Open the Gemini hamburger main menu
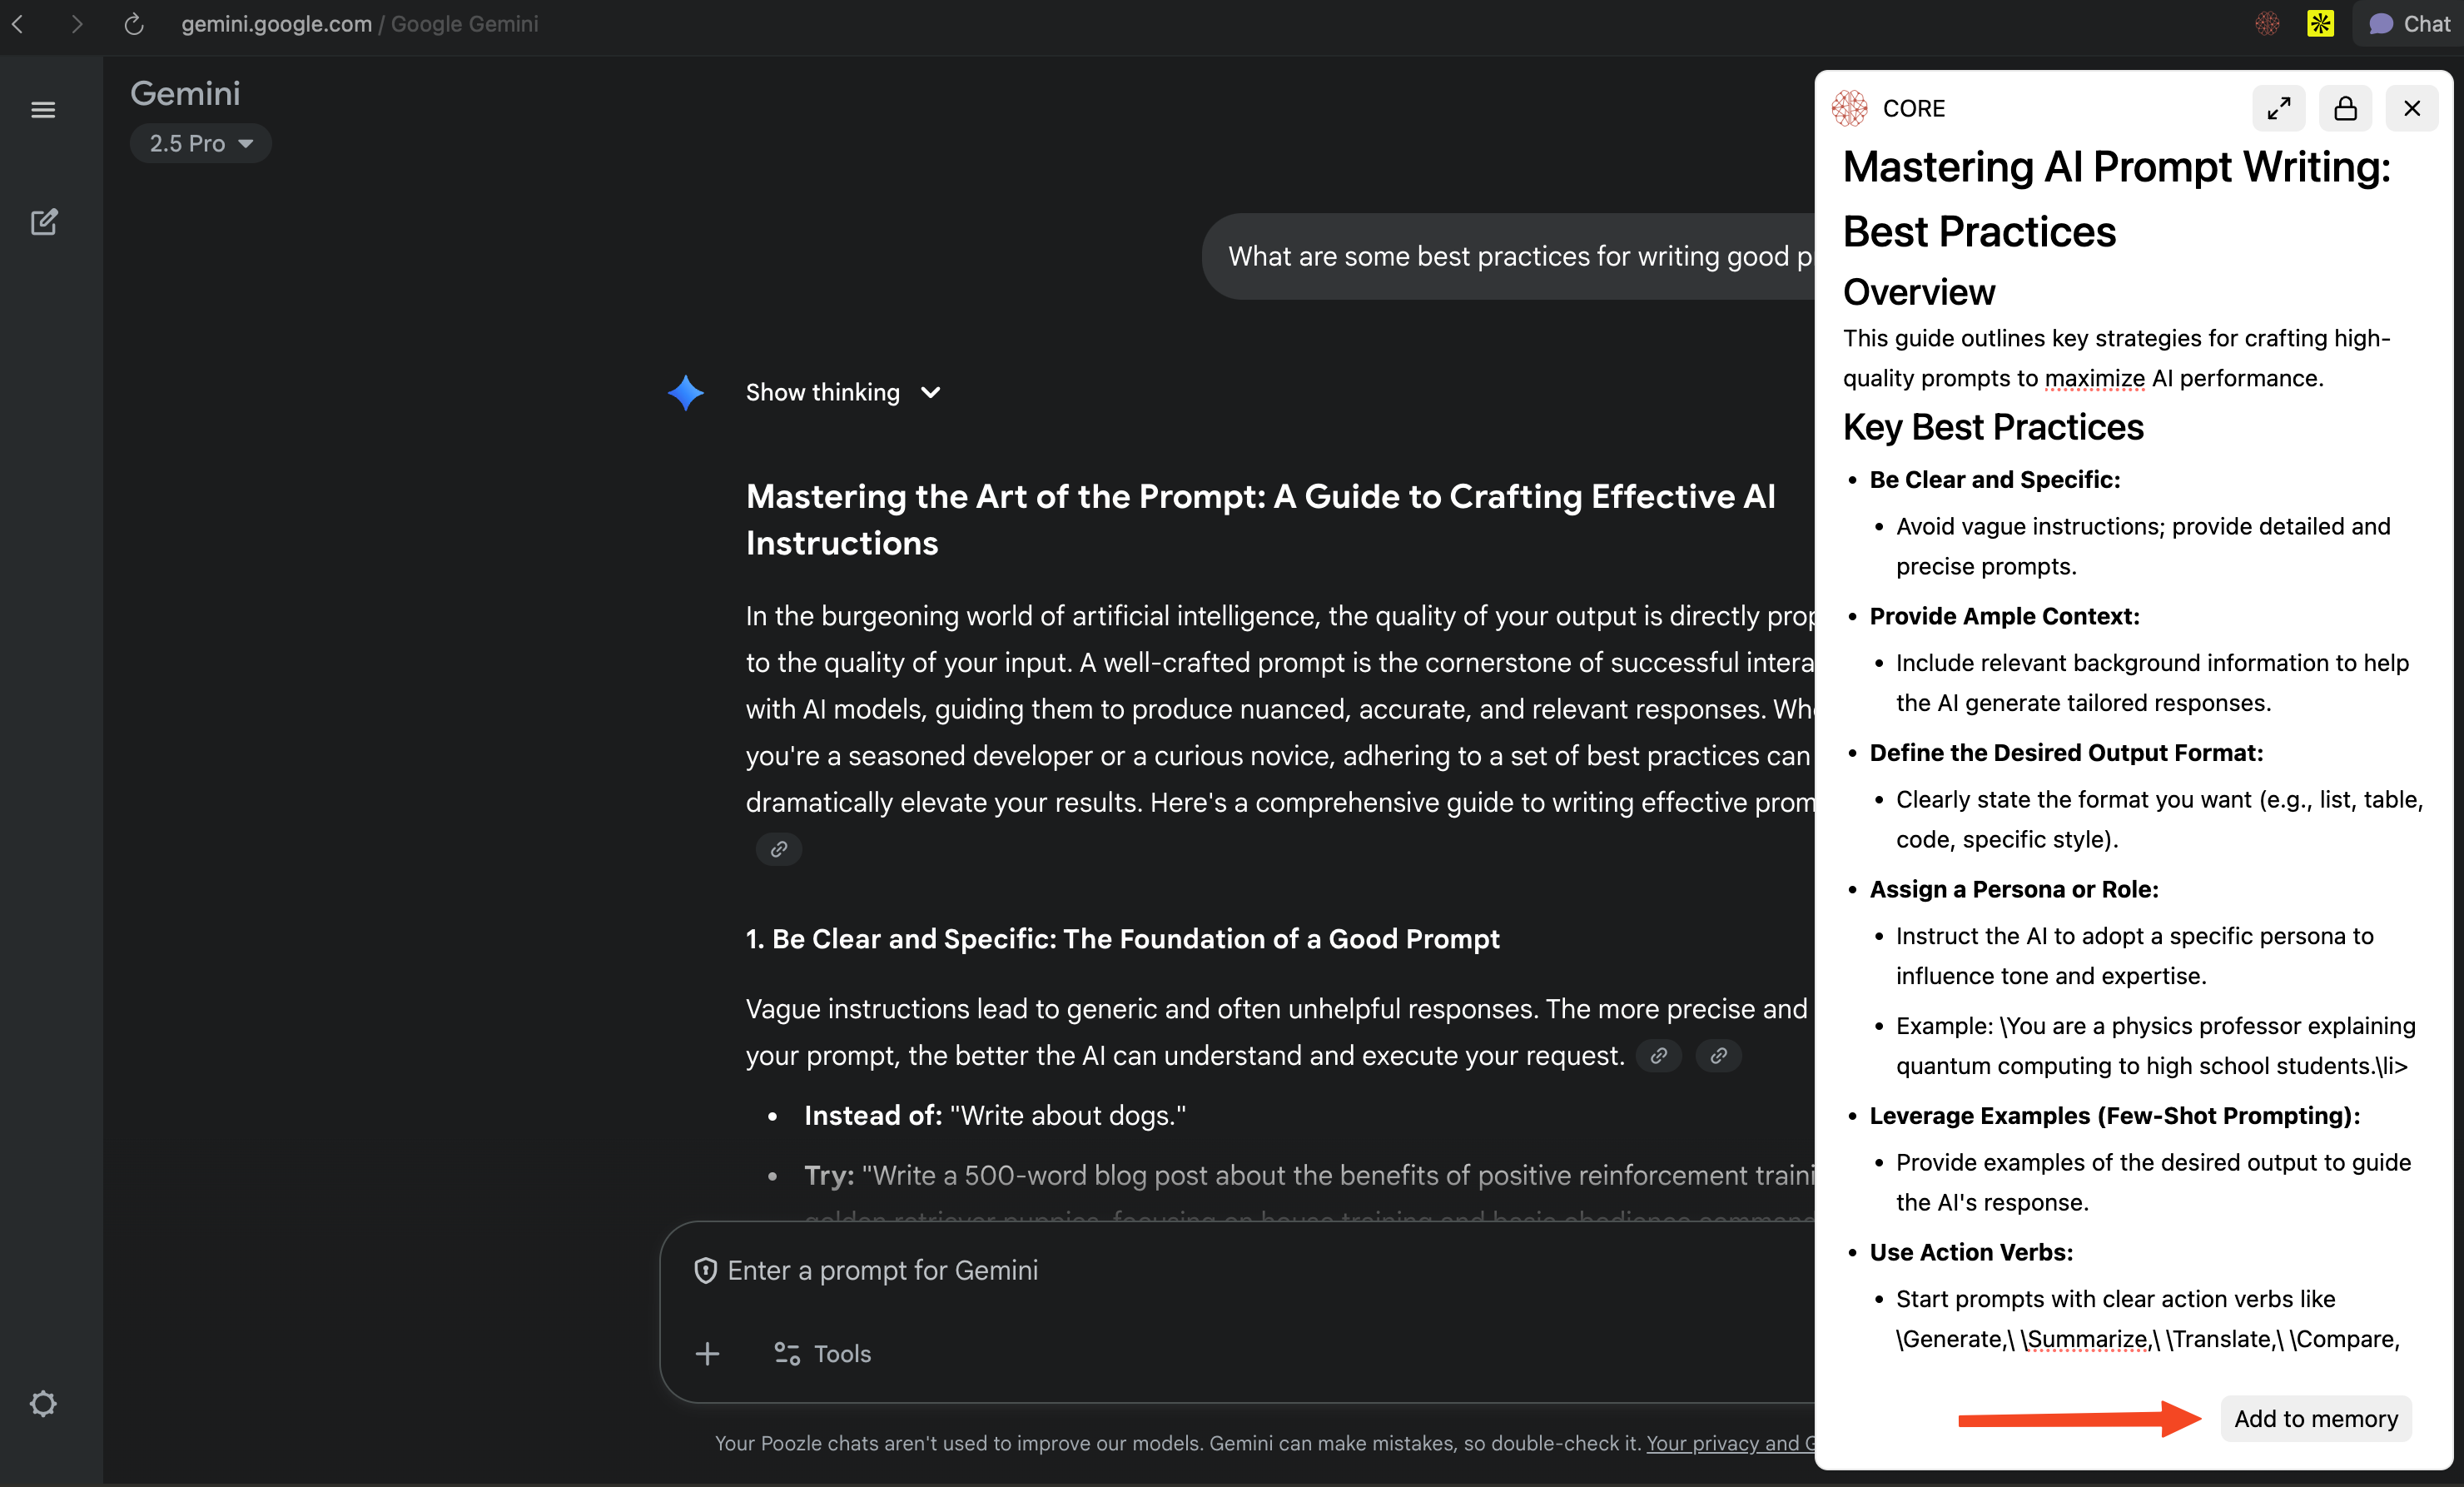 (x=43, y=110)
